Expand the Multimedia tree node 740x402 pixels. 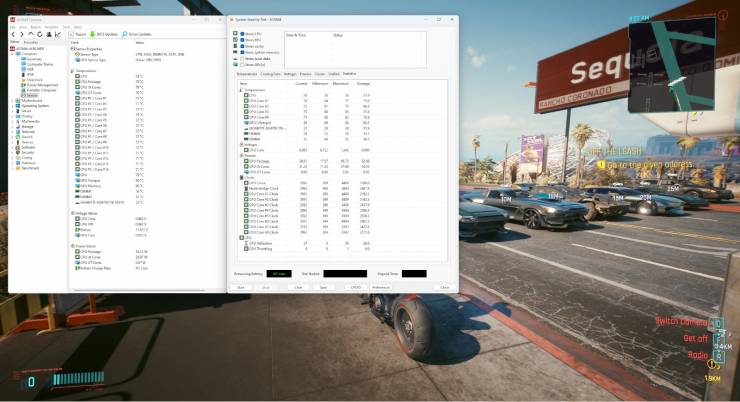click(12, 121)
